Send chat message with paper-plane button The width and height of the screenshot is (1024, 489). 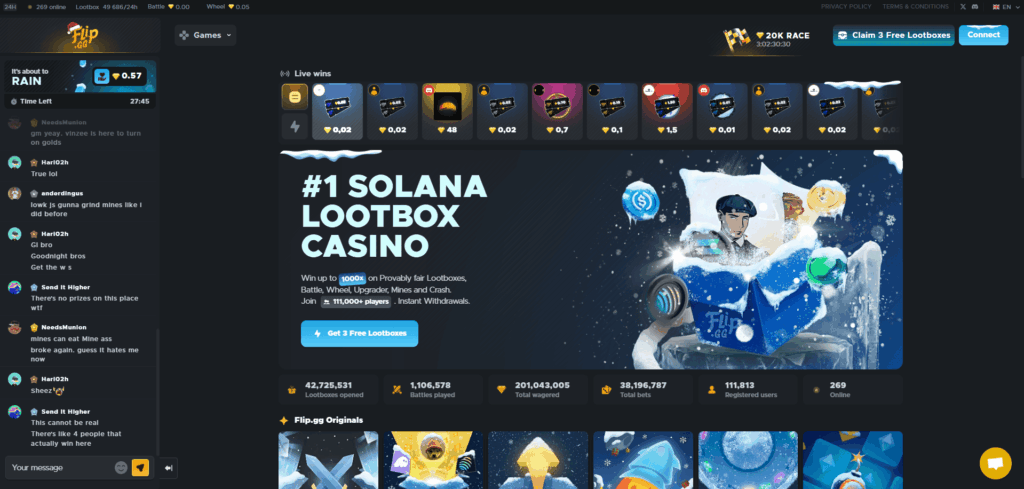pyautogui.click(x=140, y=467)
